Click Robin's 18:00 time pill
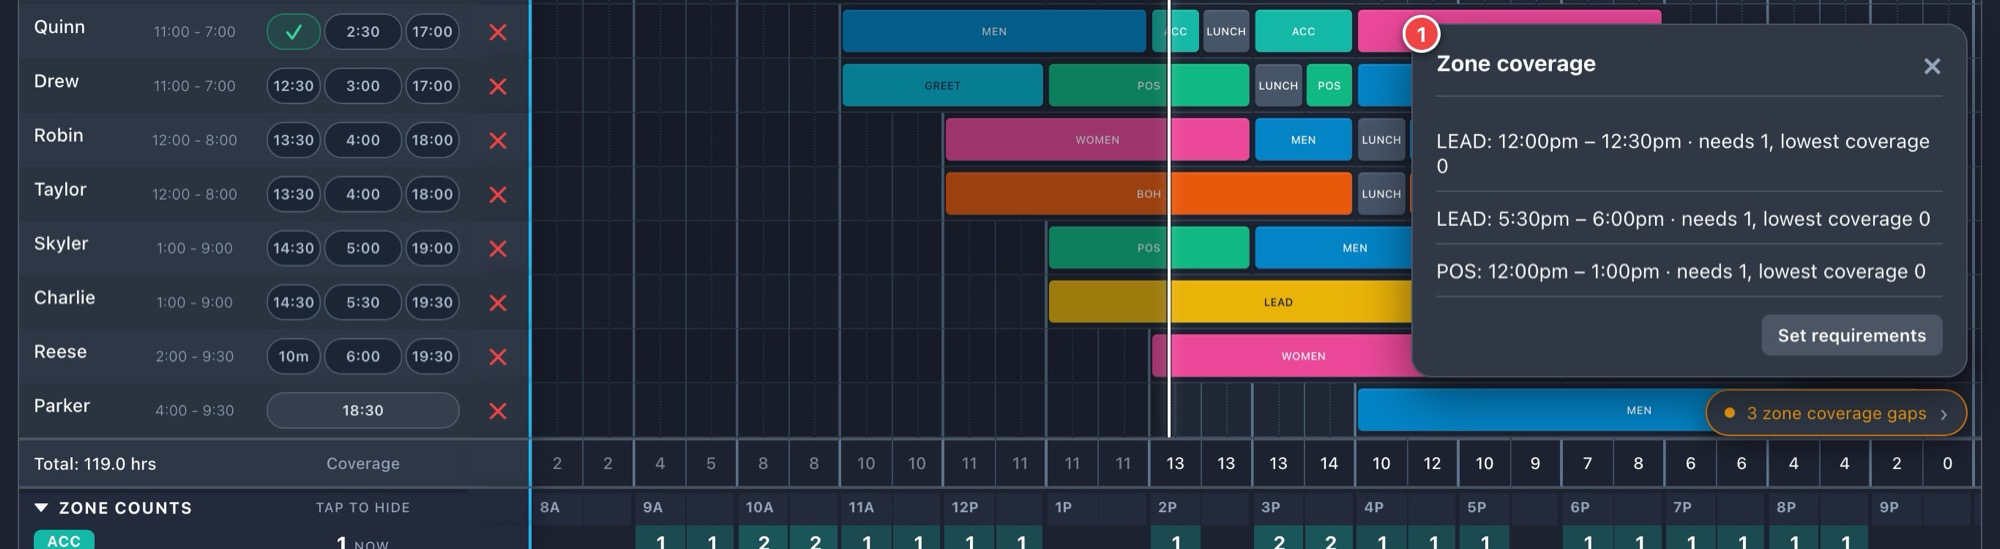 click(432, 140)
